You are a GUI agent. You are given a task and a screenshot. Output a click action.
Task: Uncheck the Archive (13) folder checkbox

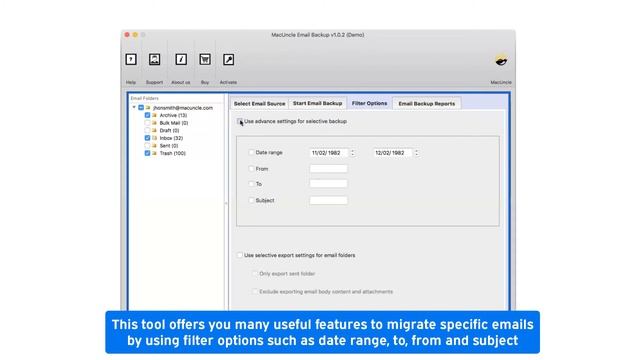tap(147, 116)
